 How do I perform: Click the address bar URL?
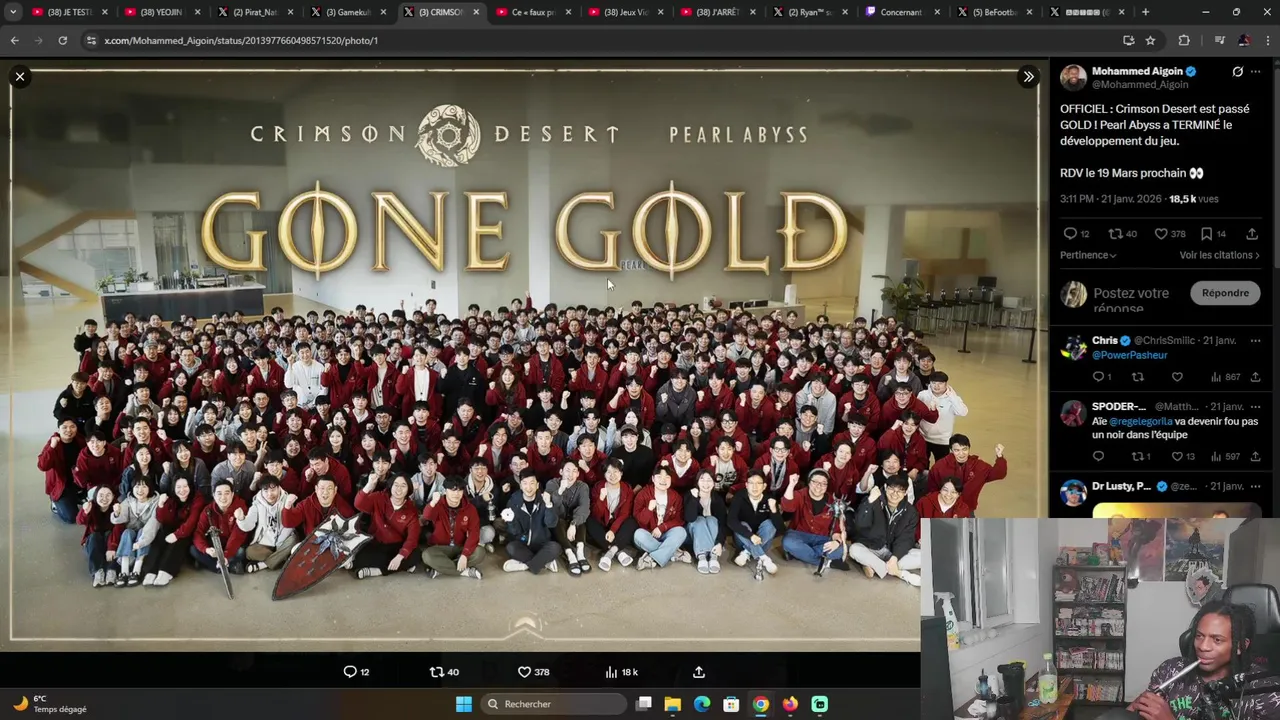(241, 40)
